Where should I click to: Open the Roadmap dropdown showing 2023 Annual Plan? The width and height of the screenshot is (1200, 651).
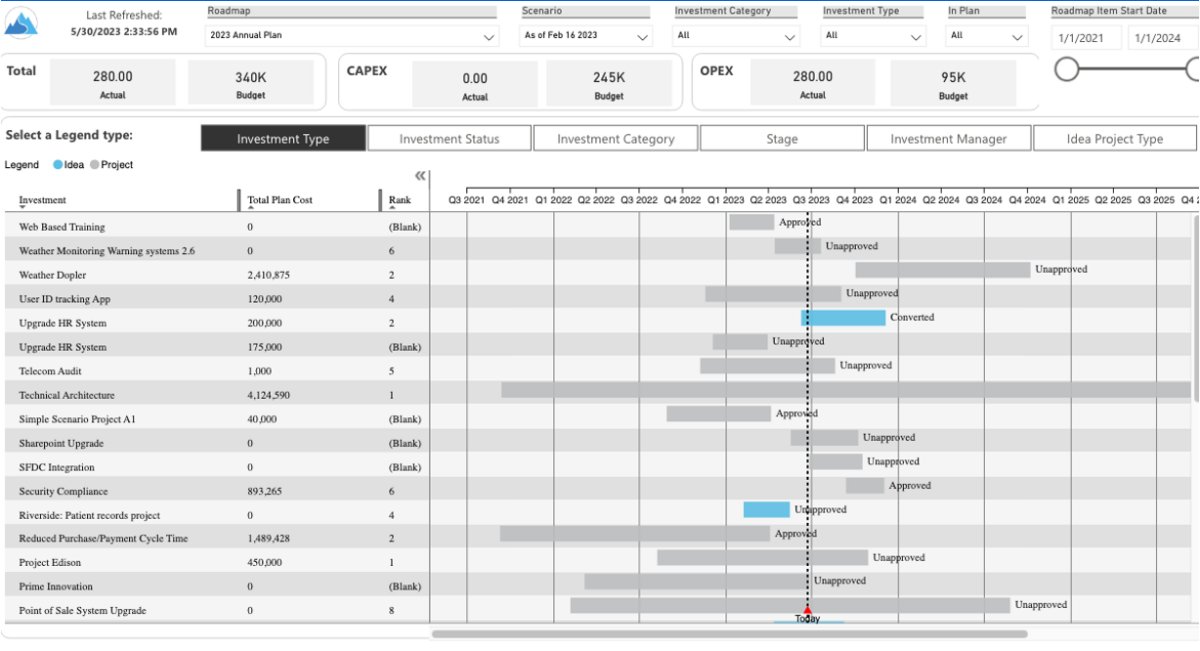(489, 36)
